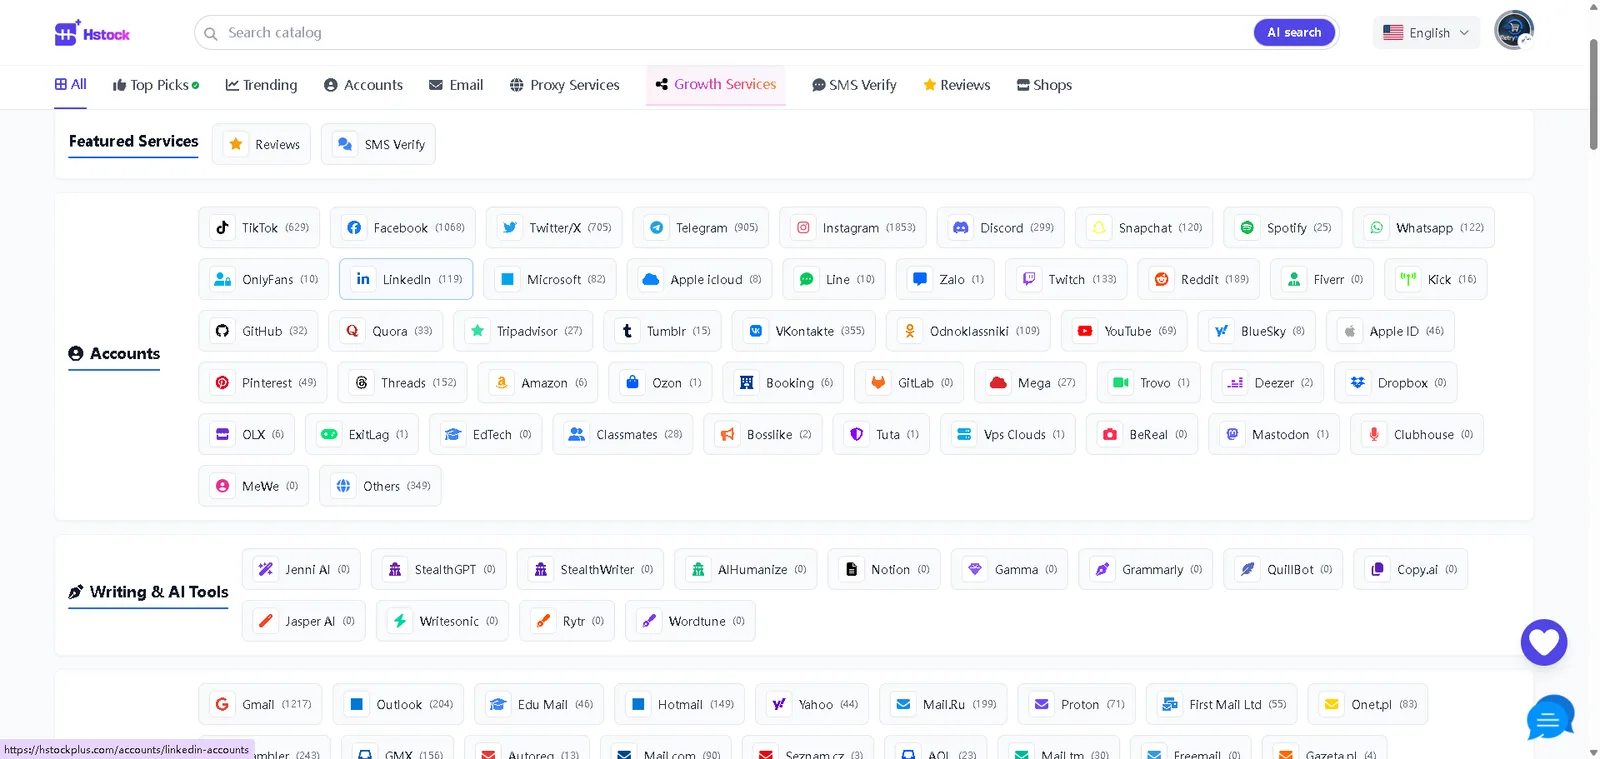Open the Writesonic tool category
Image resolution: width=1600 pixels, height=759 pixels.
443,621
